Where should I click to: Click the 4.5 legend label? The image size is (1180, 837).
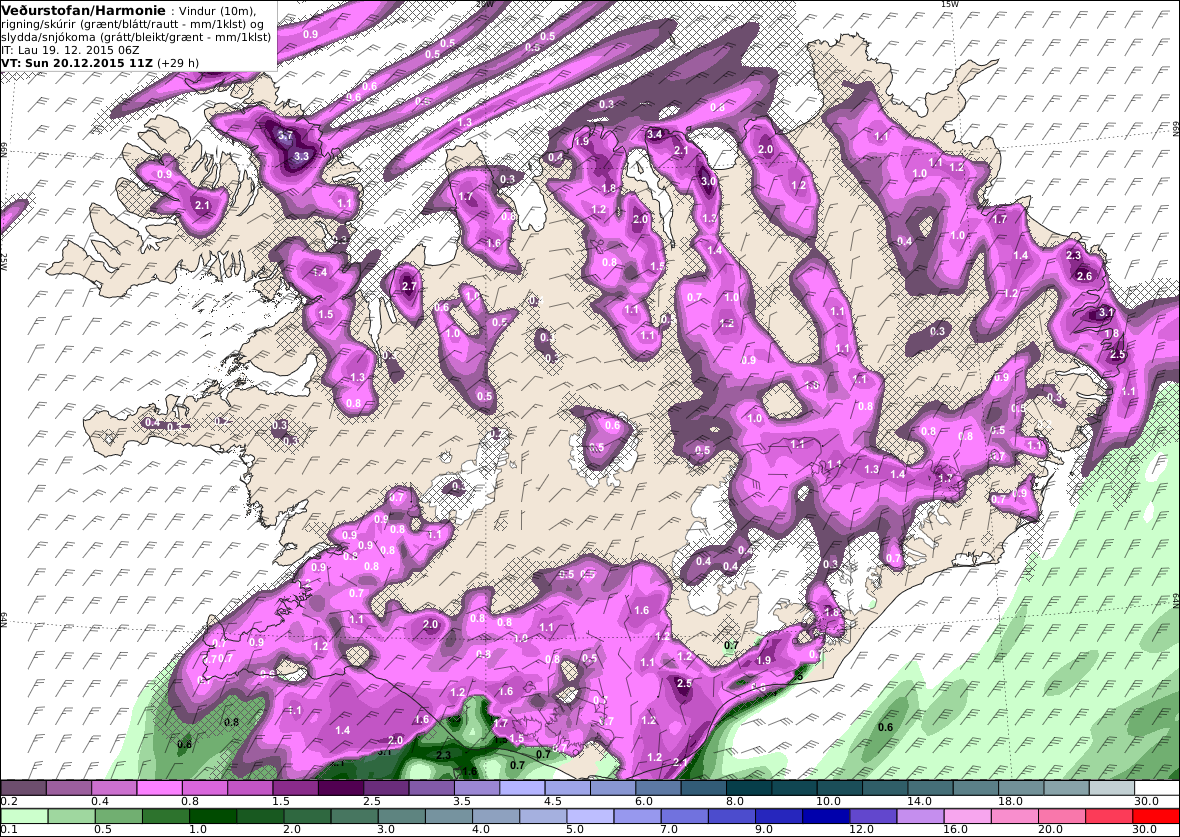(x=553, y=802)
